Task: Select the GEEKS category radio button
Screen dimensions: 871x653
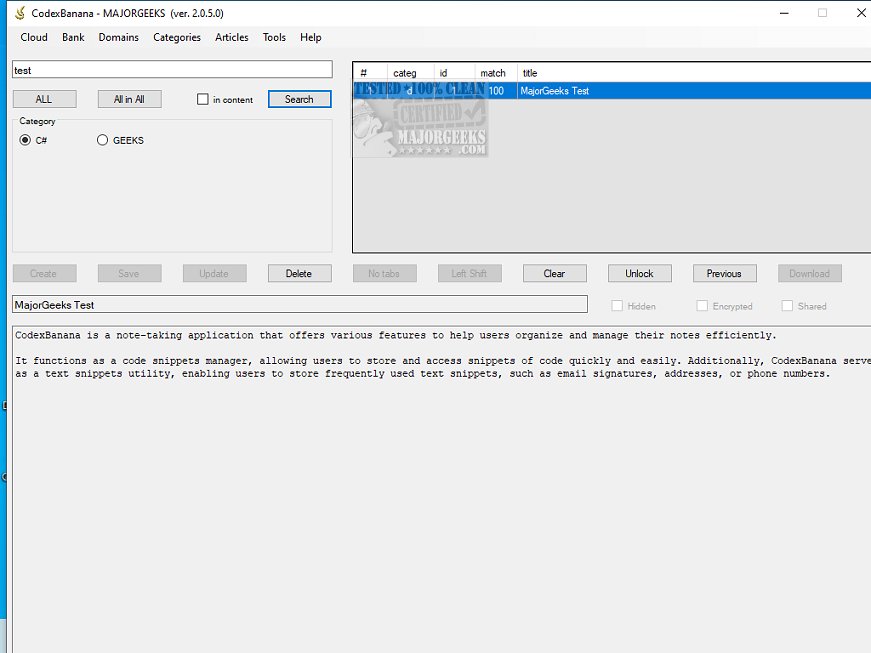Action: [x=102, y=140]
